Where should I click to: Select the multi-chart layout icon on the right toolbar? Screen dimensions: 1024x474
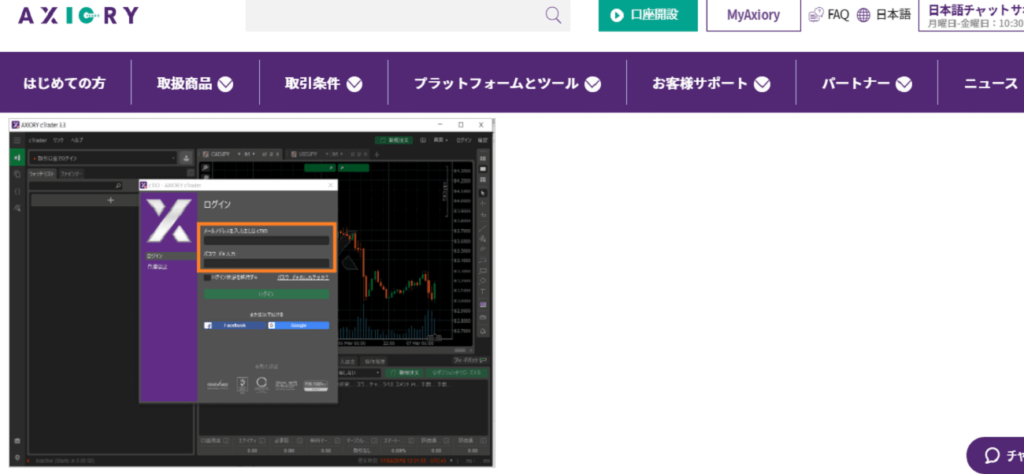[x=483, y=158]
